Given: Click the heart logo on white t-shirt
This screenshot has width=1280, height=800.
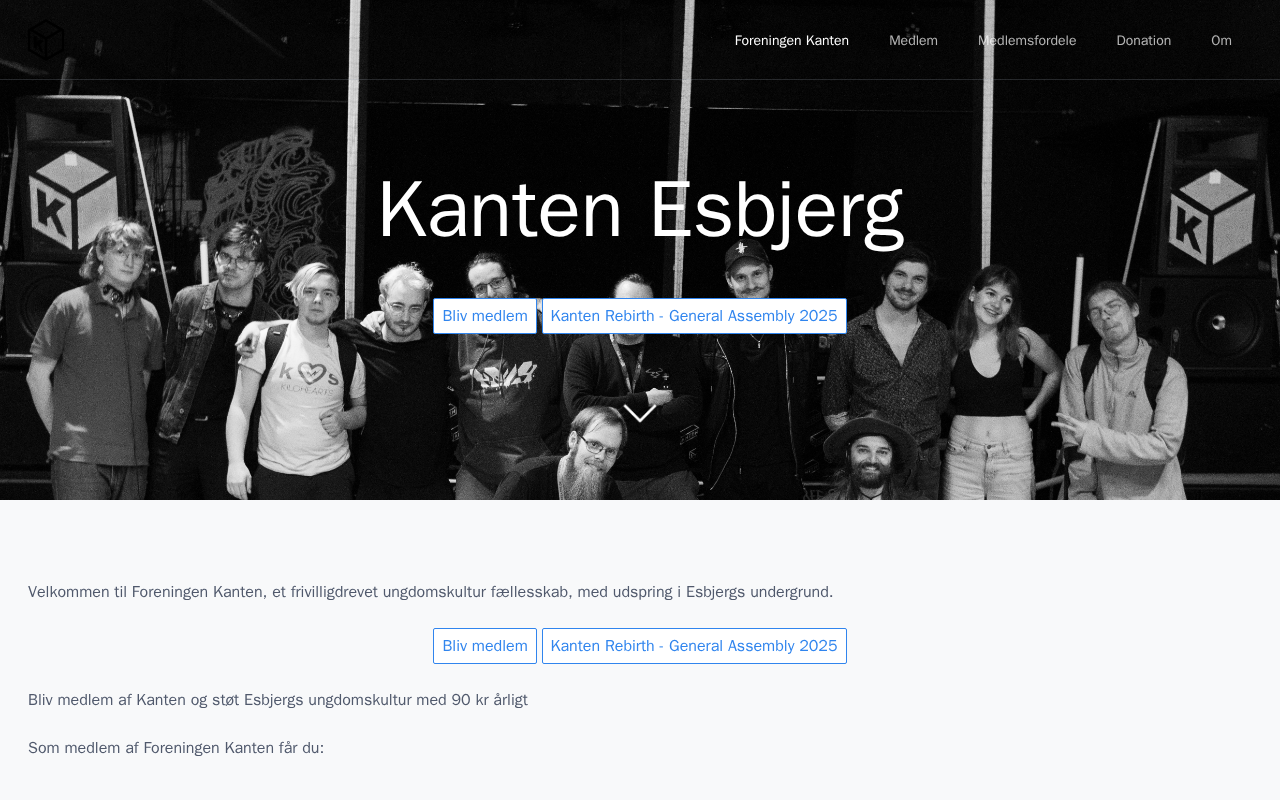Looking at the screenshot, I should click(312, 374).
